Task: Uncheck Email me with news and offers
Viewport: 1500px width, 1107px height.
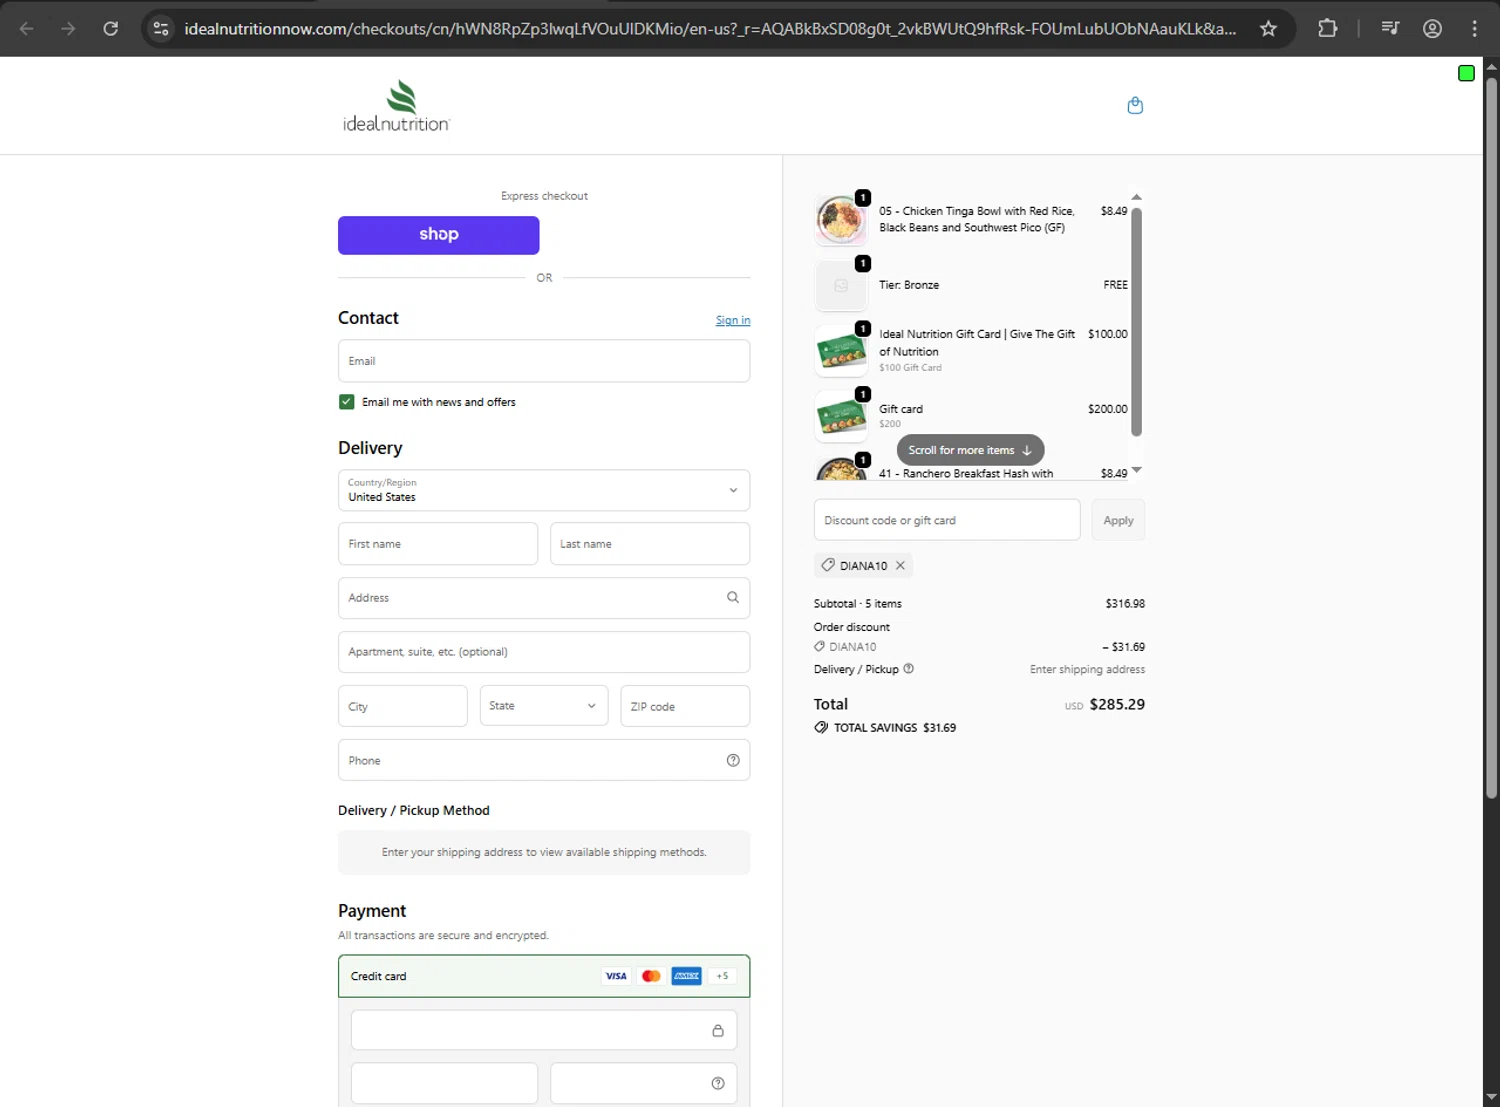Action: (x=346, y=402)
